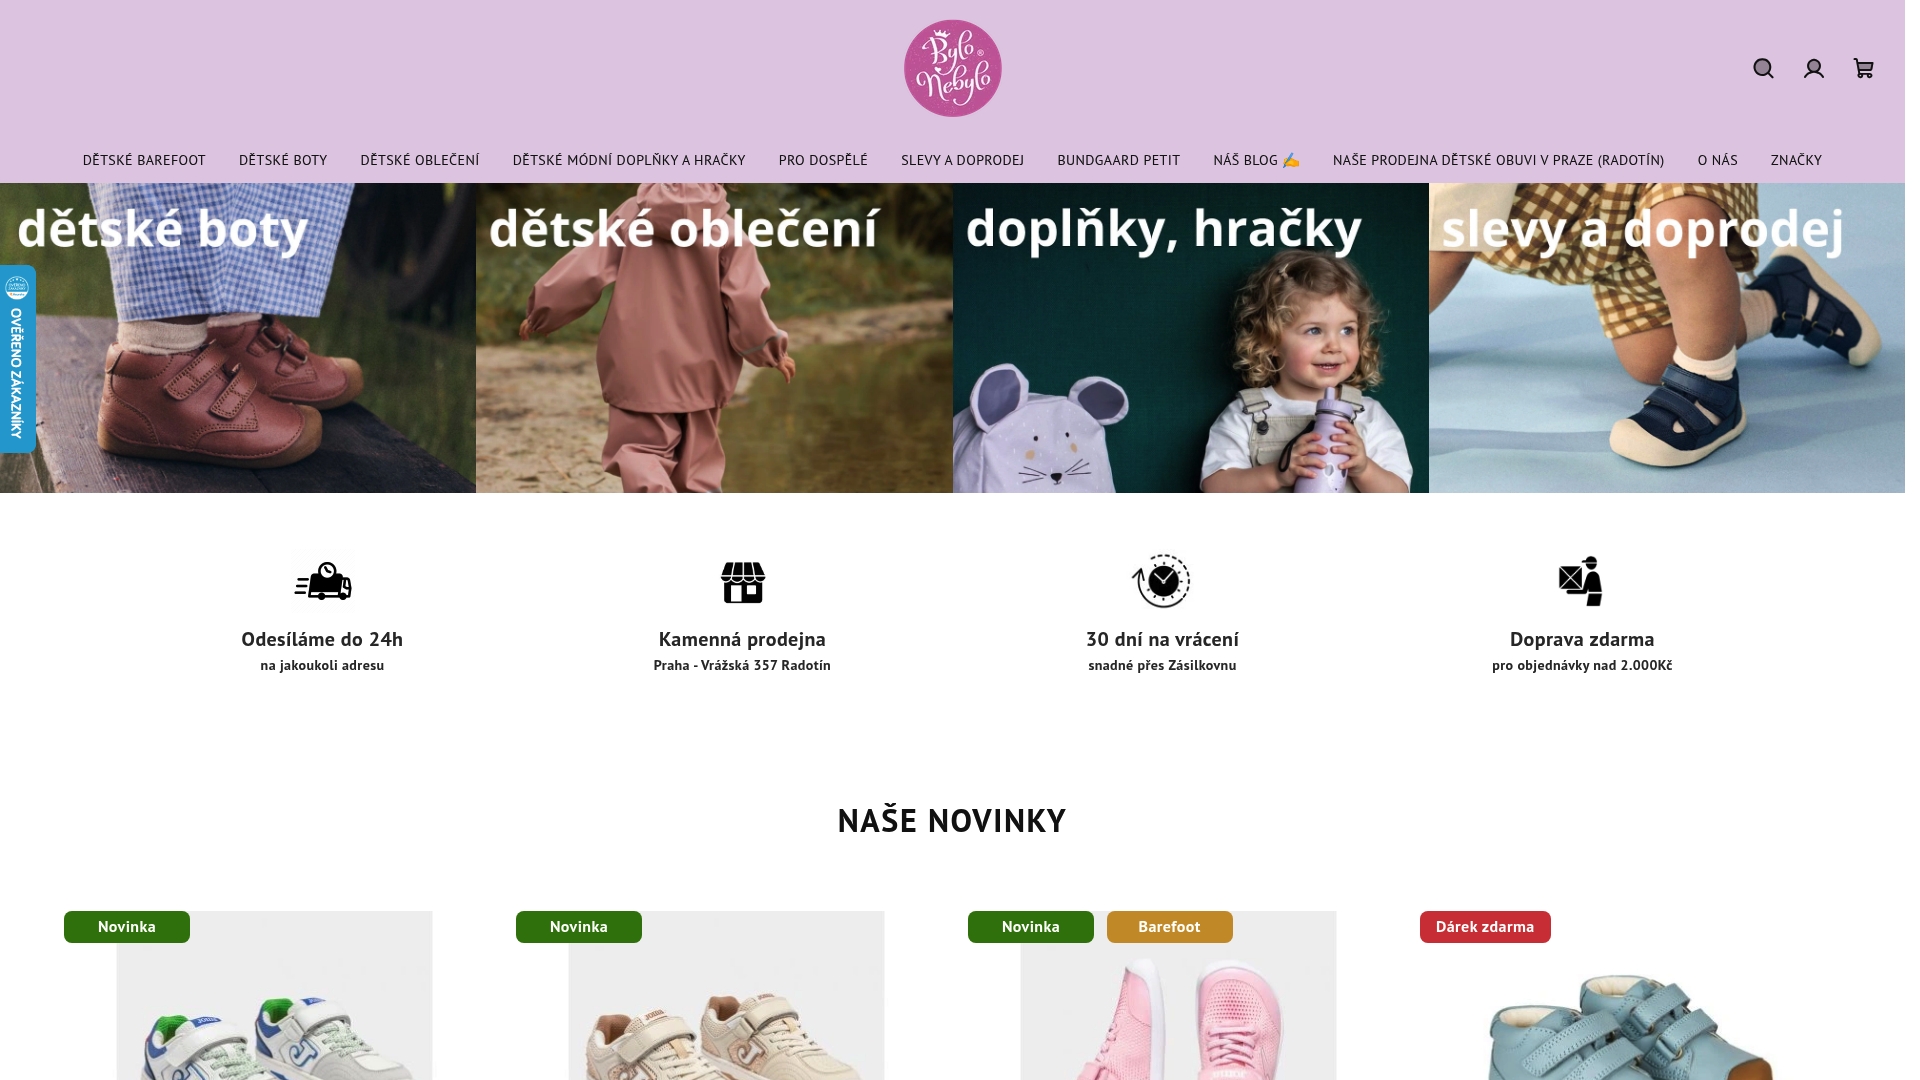Click the free shipping courier icon
This screenshot has width=1920, height=1080.
[x=1581, y=581]
